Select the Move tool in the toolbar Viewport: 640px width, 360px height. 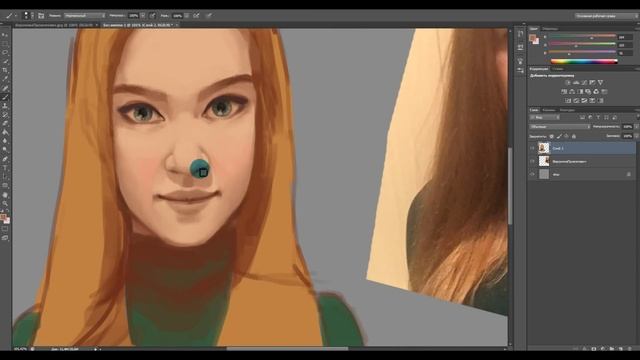[5, 35]
